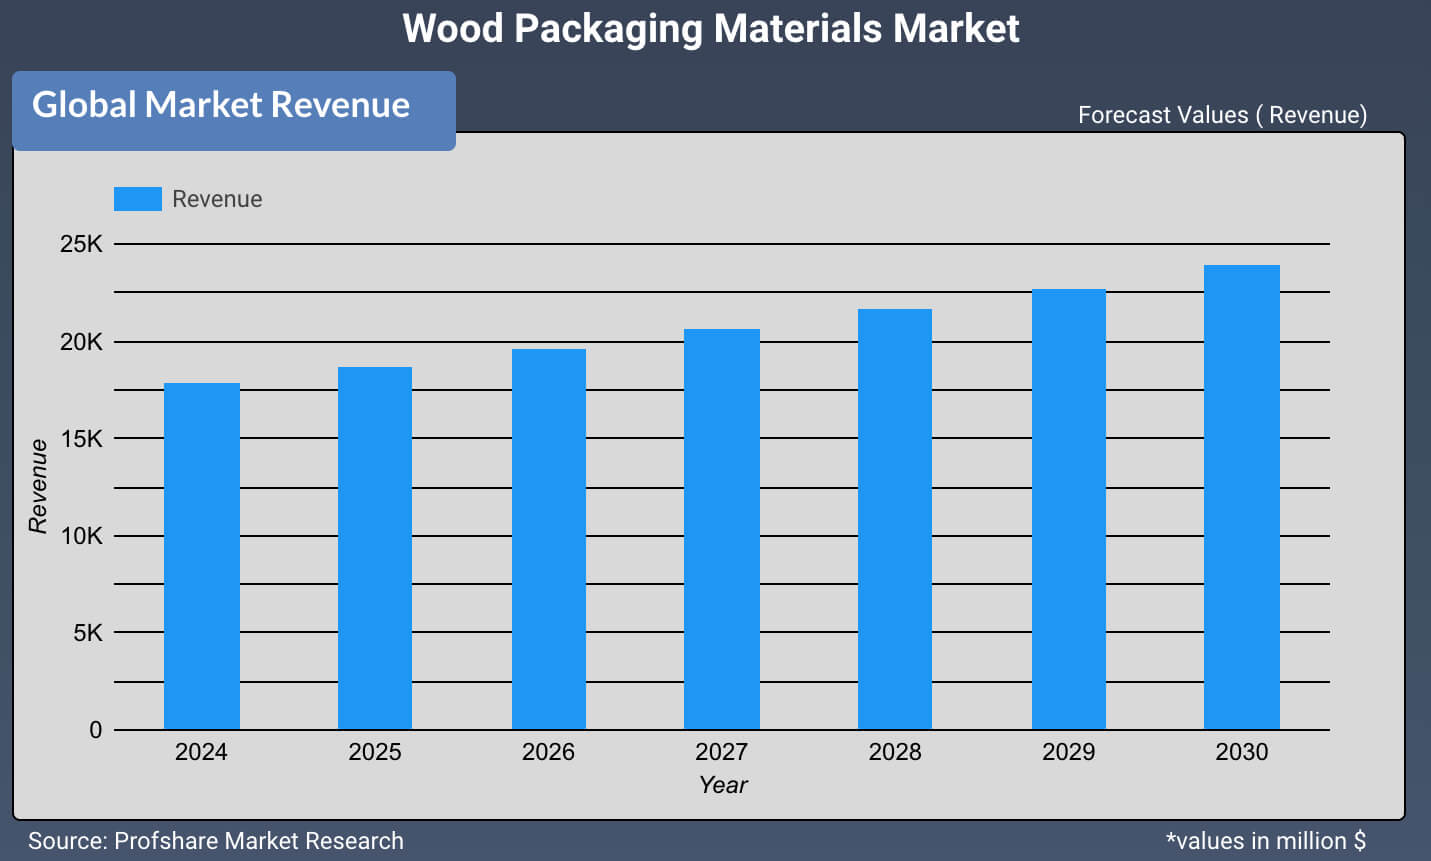Select the 2027 revenue bar
This screenshot has width=1431, height=861.
tap(722, 529)
